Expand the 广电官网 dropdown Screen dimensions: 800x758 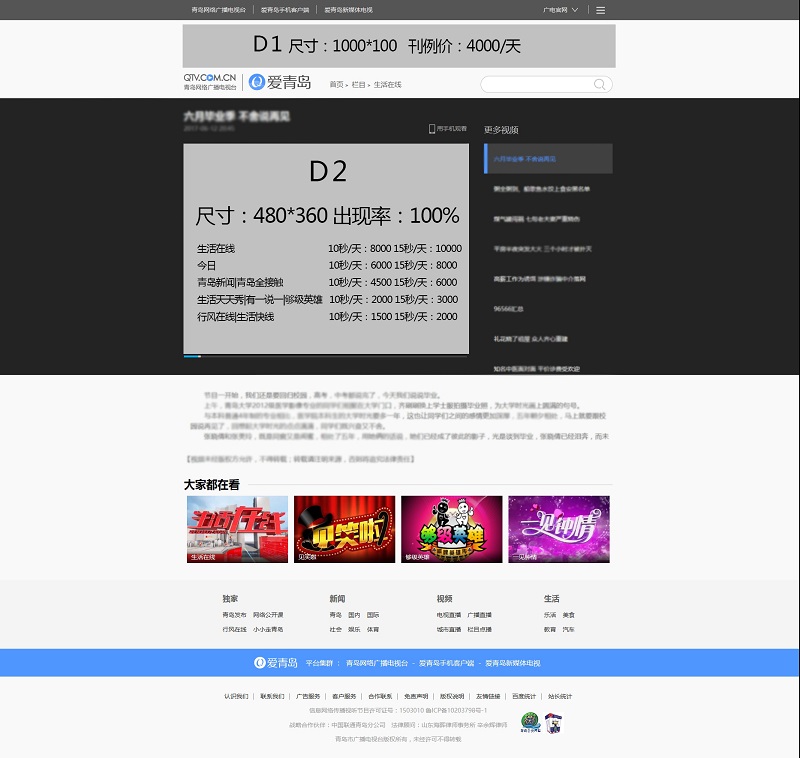pyautogui.click(x=559, y=10)
